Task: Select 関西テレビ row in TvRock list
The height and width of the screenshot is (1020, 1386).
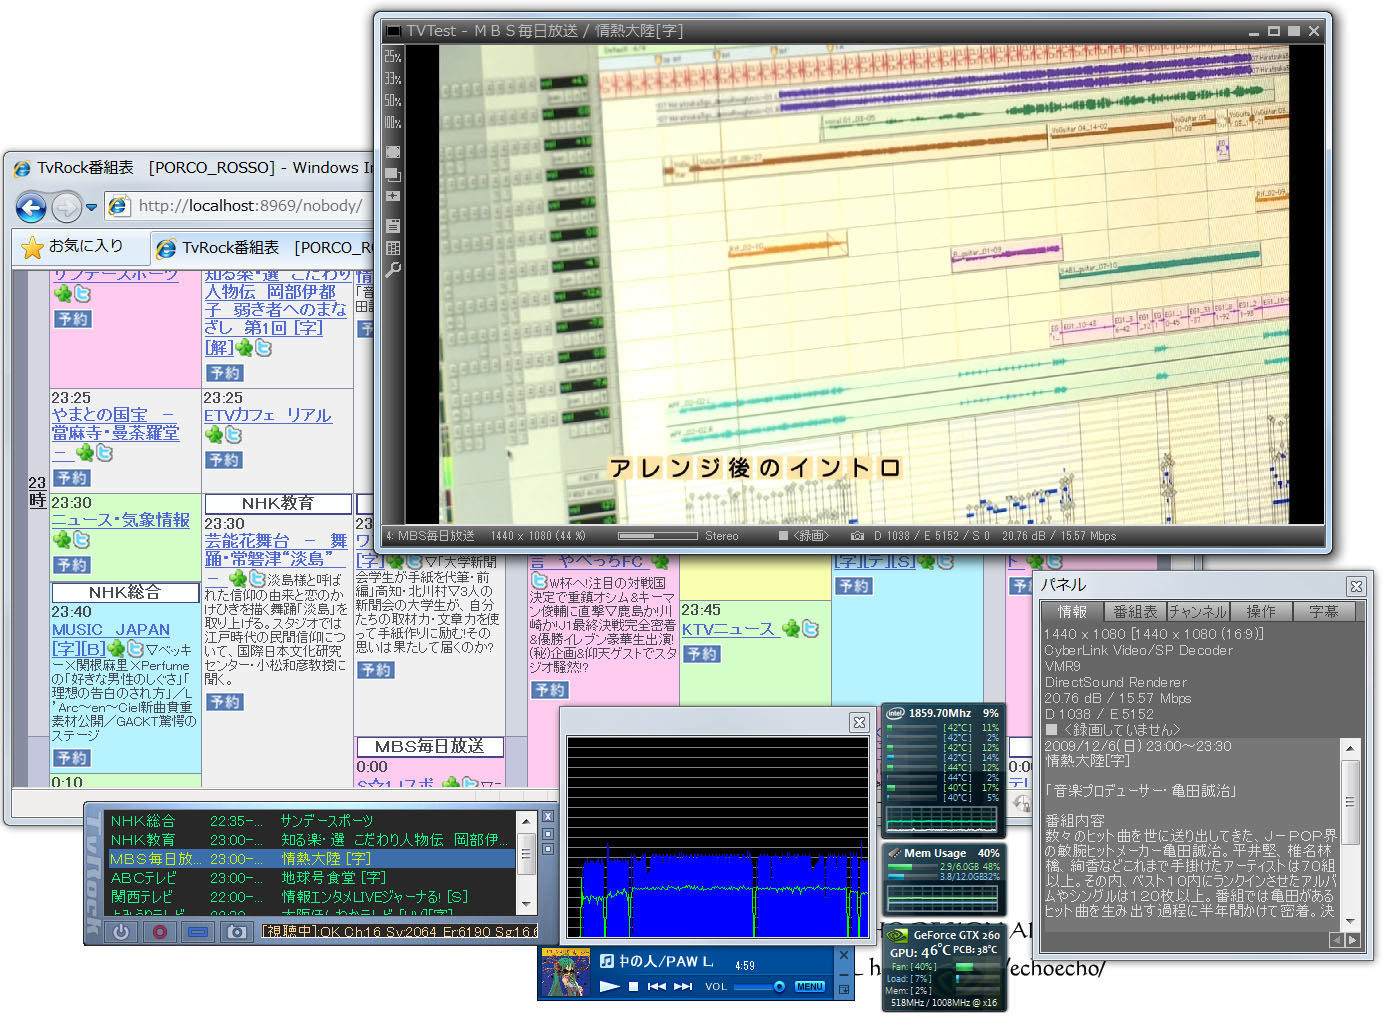Action: point(311,897)
